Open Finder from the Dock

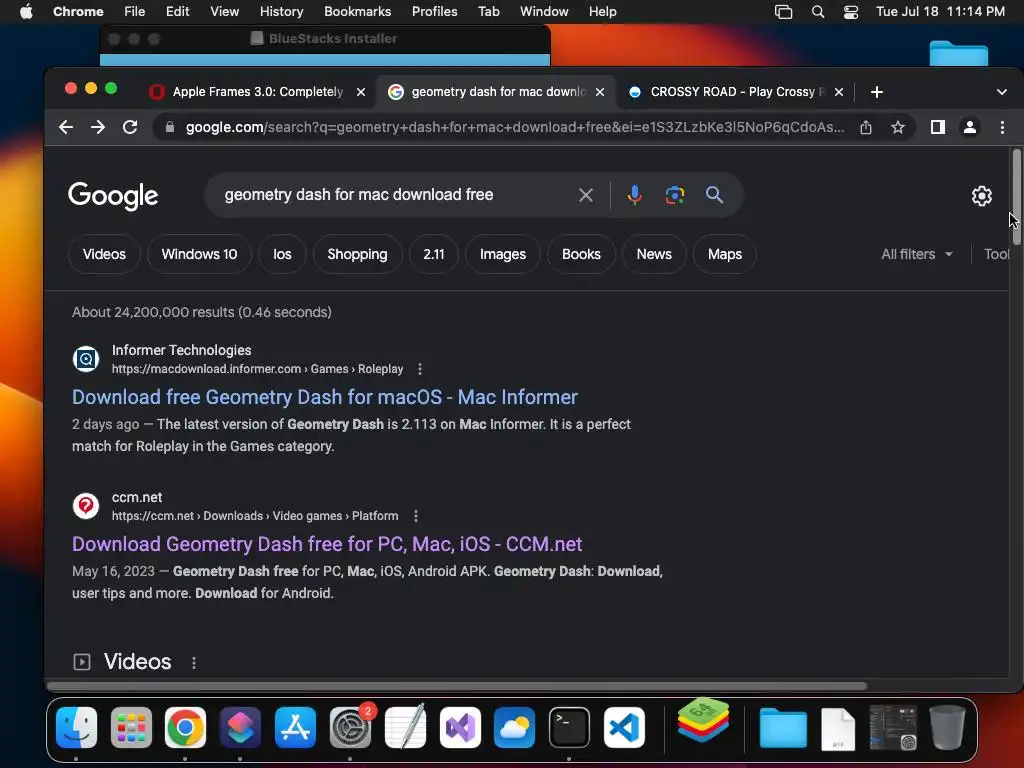tap(76, 728)
